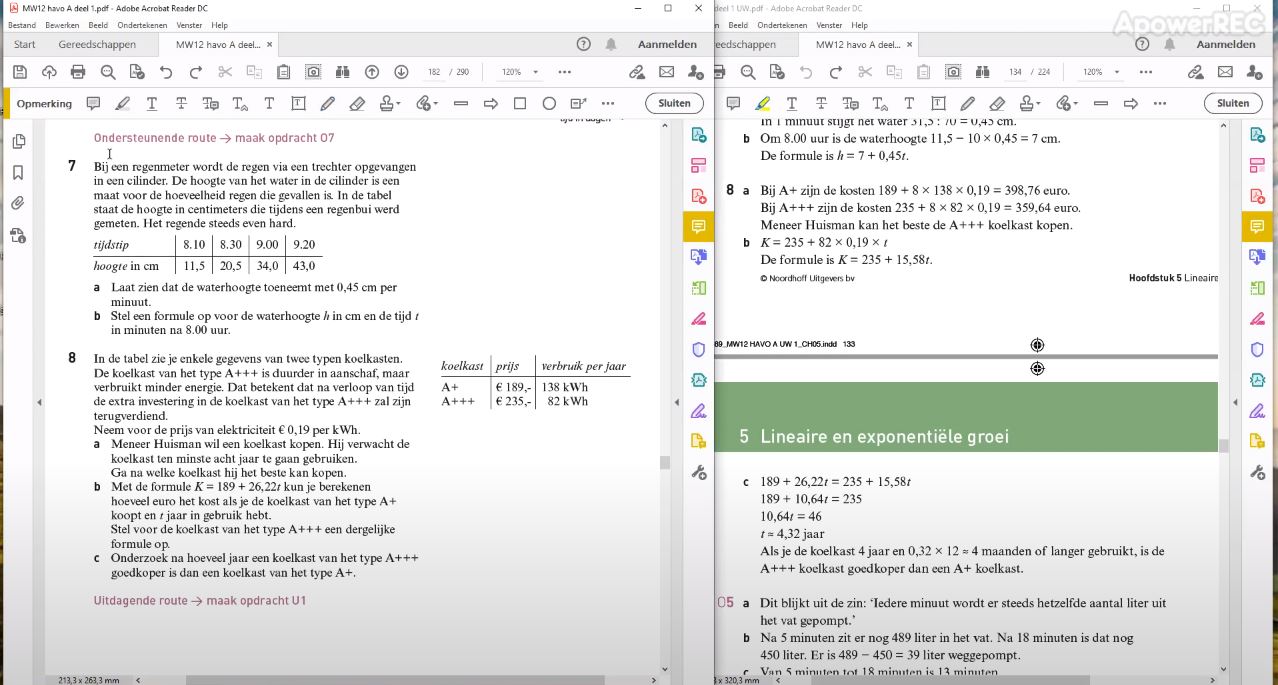This screenshot has height=685, width=1278.
Task: Open Comment tool highlighted in the middle tools pane
Action: point(699,227)
